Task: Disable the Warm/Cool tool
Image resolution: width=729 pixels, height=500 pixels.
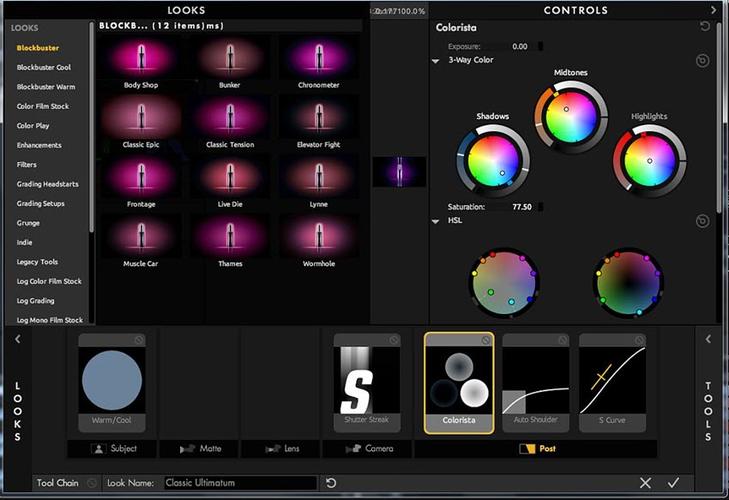Action: [x=139, y=340]
